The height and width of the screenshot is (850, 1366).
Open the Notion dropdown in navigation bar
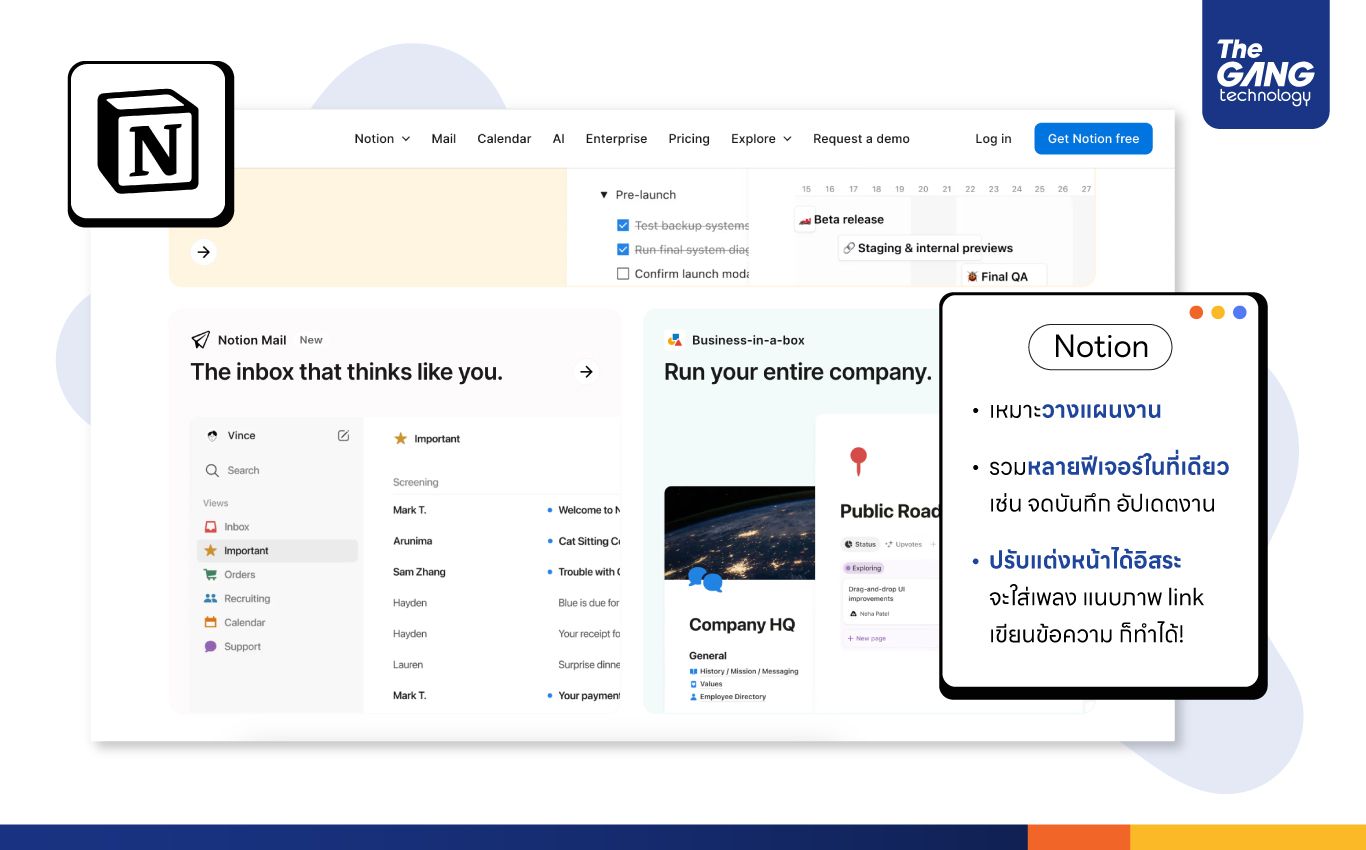click(382, 139)
